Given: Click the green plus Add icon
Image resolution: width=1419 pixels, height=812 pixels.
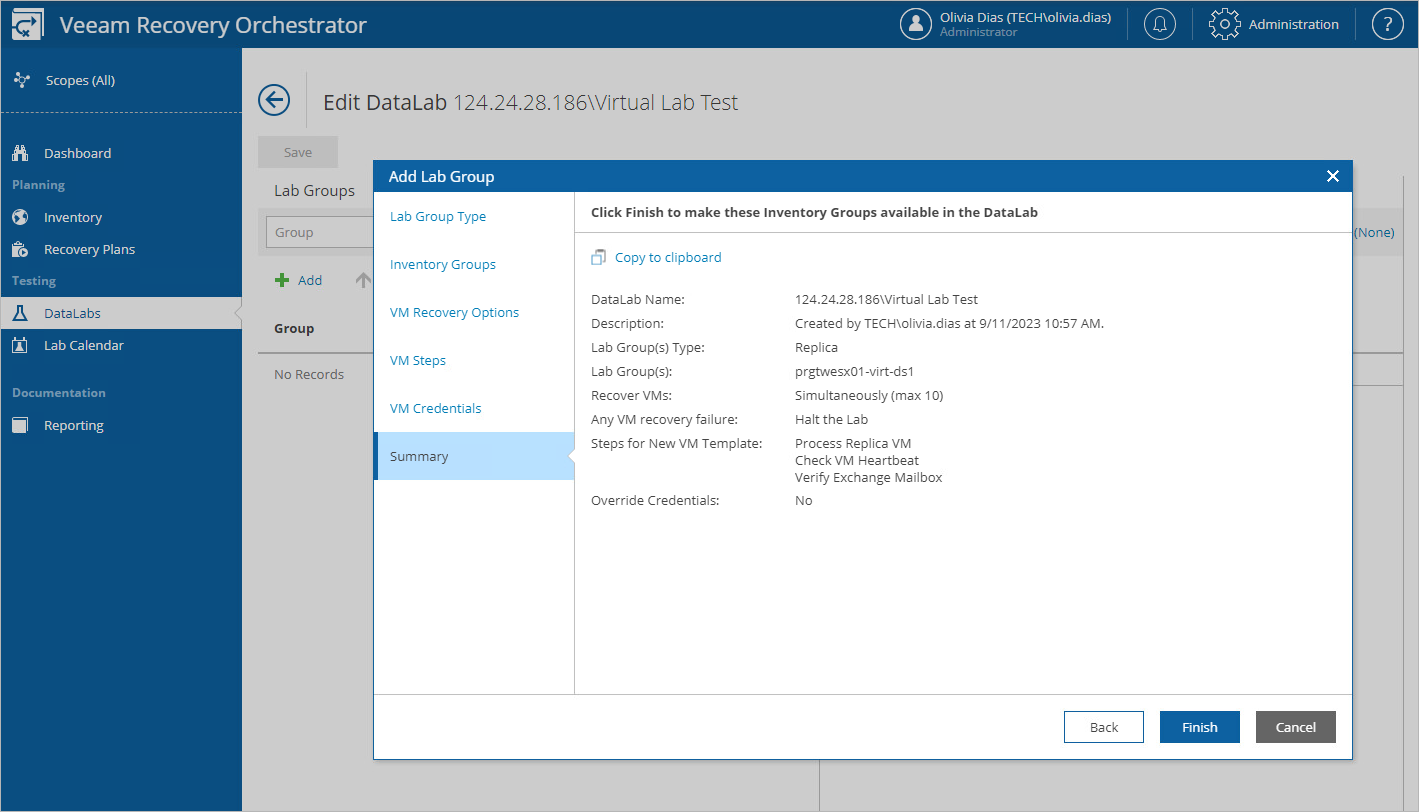Looking at the screenshot, I should 282,281.
